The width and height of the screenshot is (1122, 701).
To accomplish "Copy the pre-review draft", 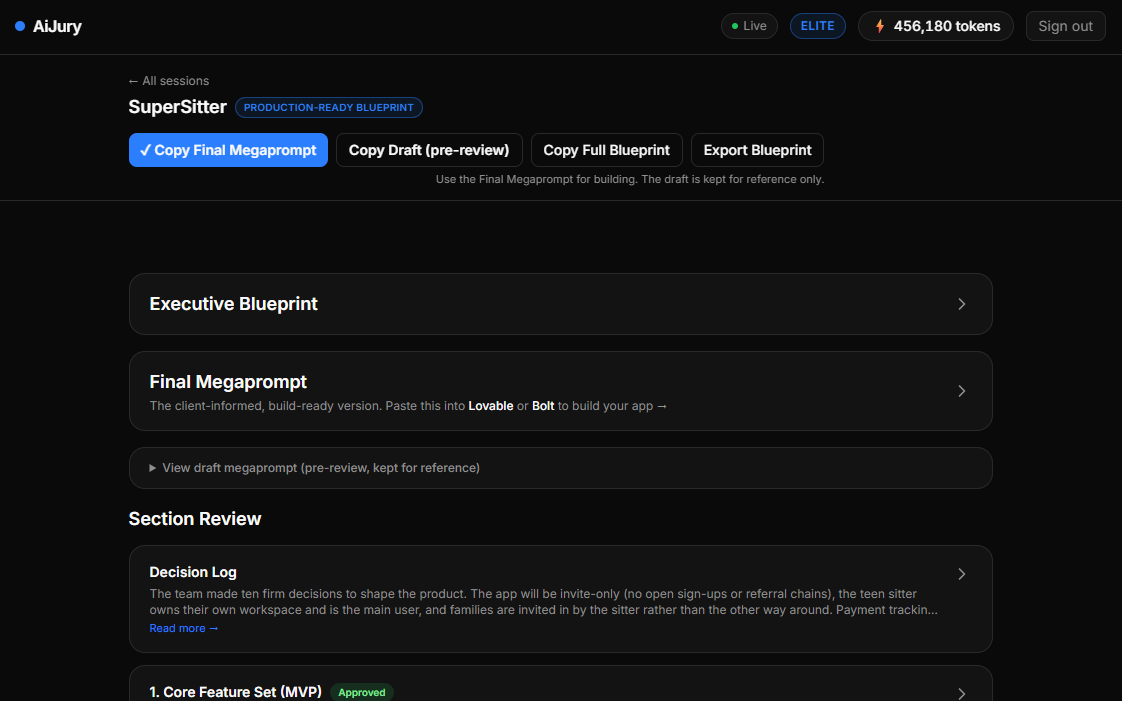I will [x=429, y=150].
